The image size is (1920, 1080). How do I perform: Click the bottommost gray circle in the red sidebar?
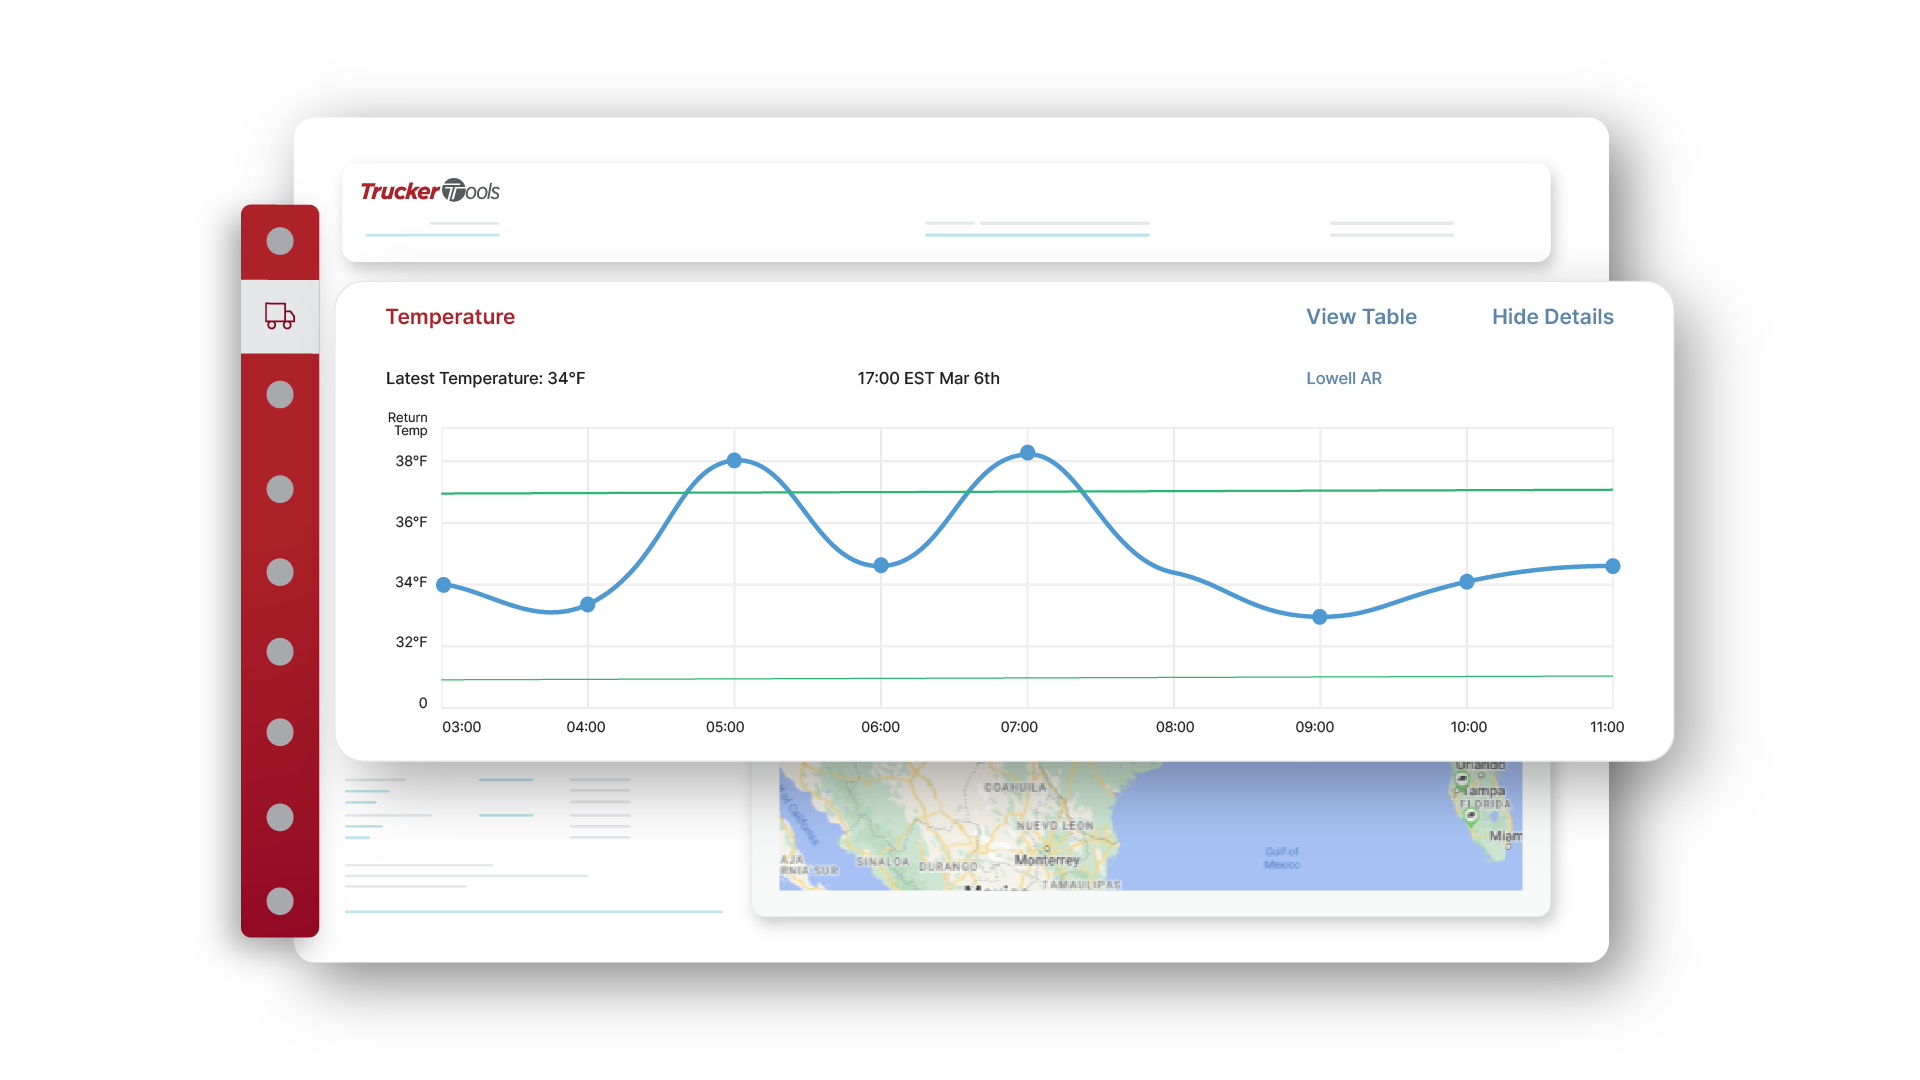coord(280,901)
